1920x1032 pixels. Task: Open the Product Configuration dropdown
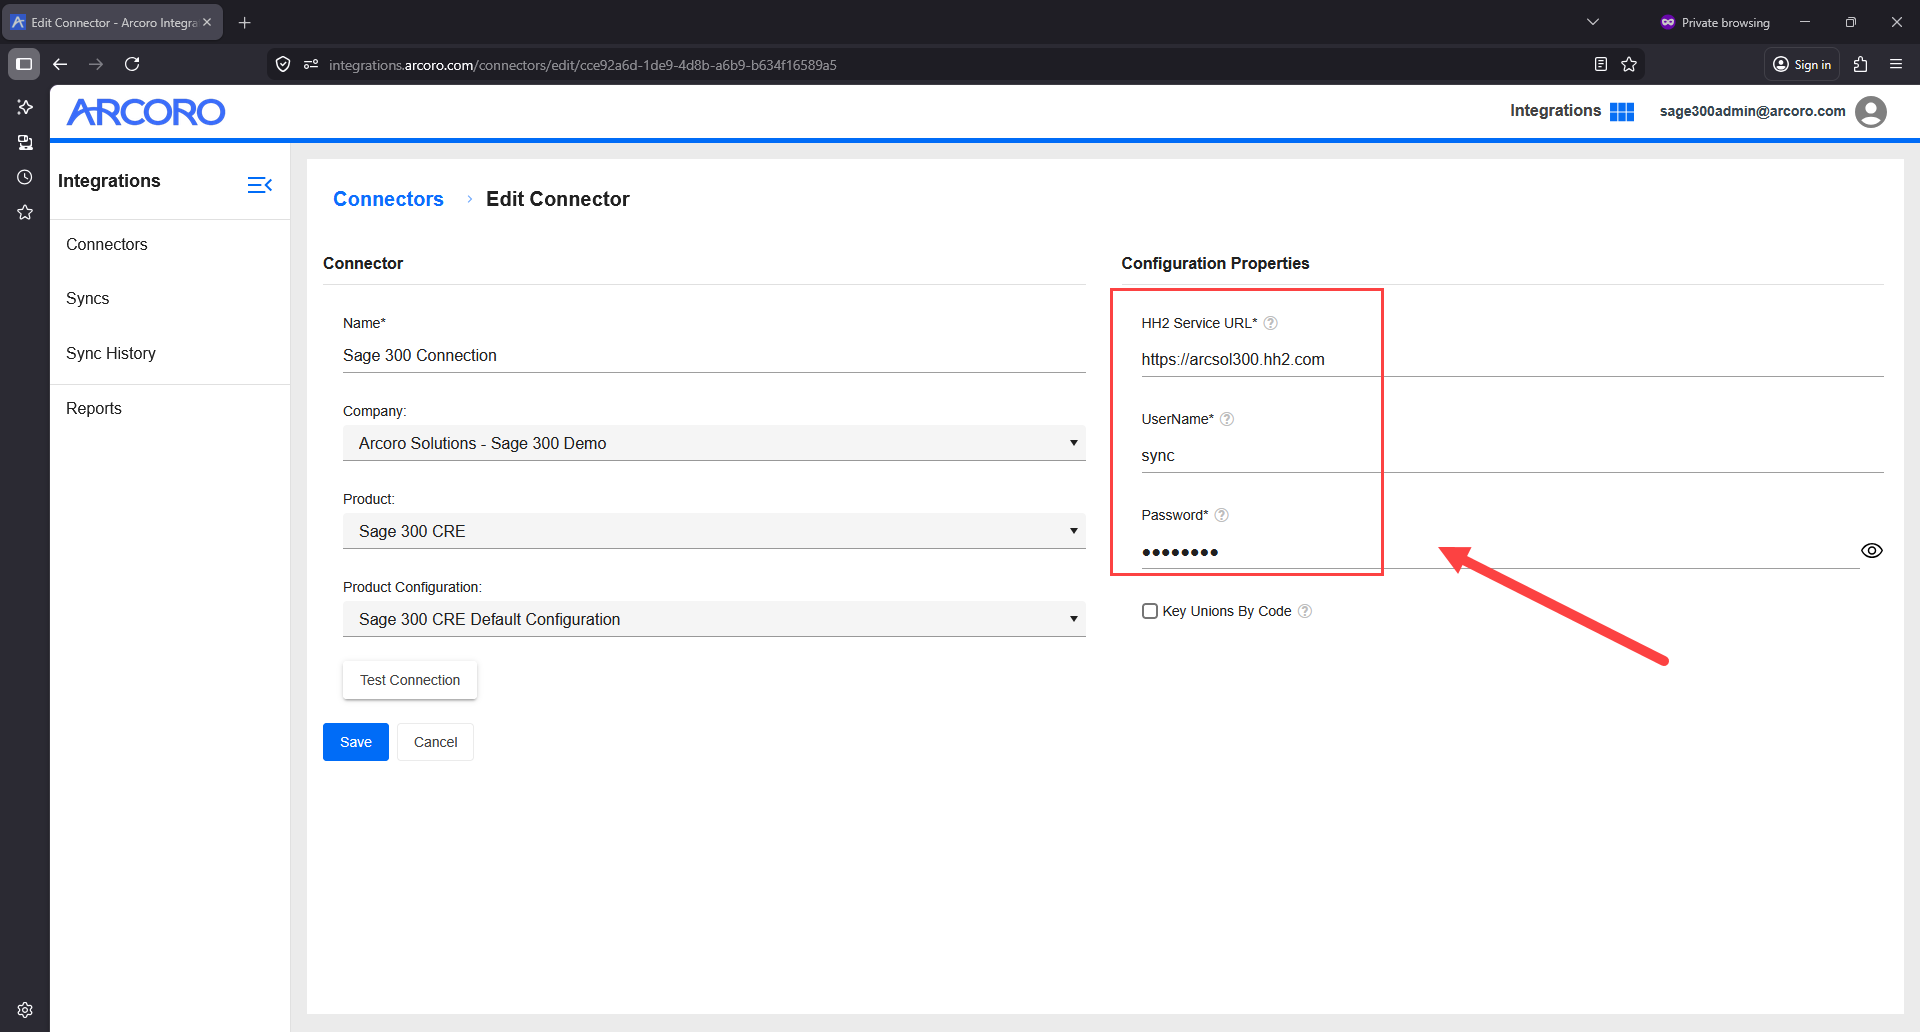[x=714, y=619]
